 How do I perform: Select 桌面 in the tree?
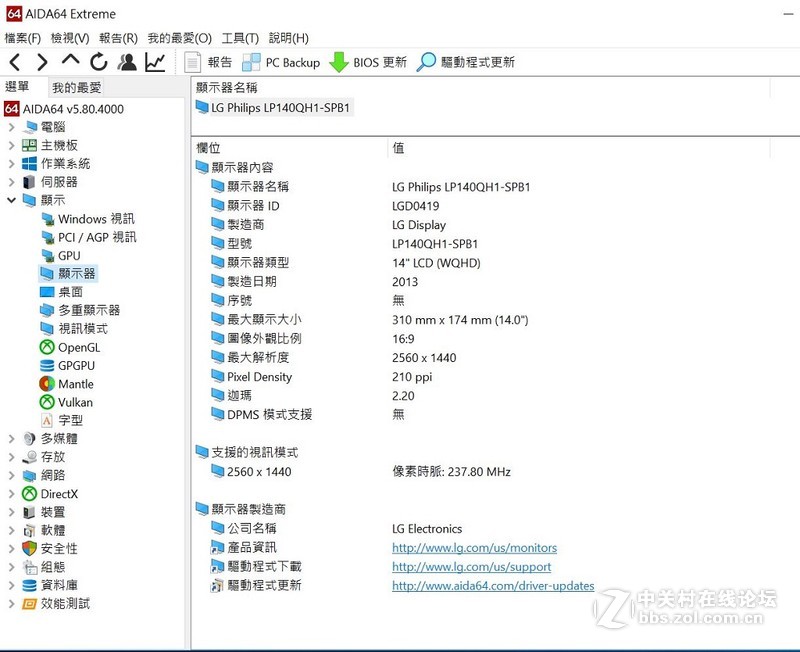[x=70, y=292]
